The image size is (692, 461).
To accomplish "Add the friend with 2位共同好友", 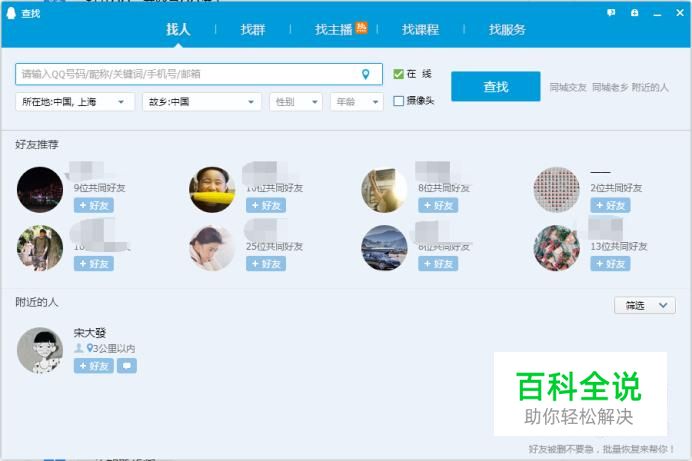I will coord(610,206).
